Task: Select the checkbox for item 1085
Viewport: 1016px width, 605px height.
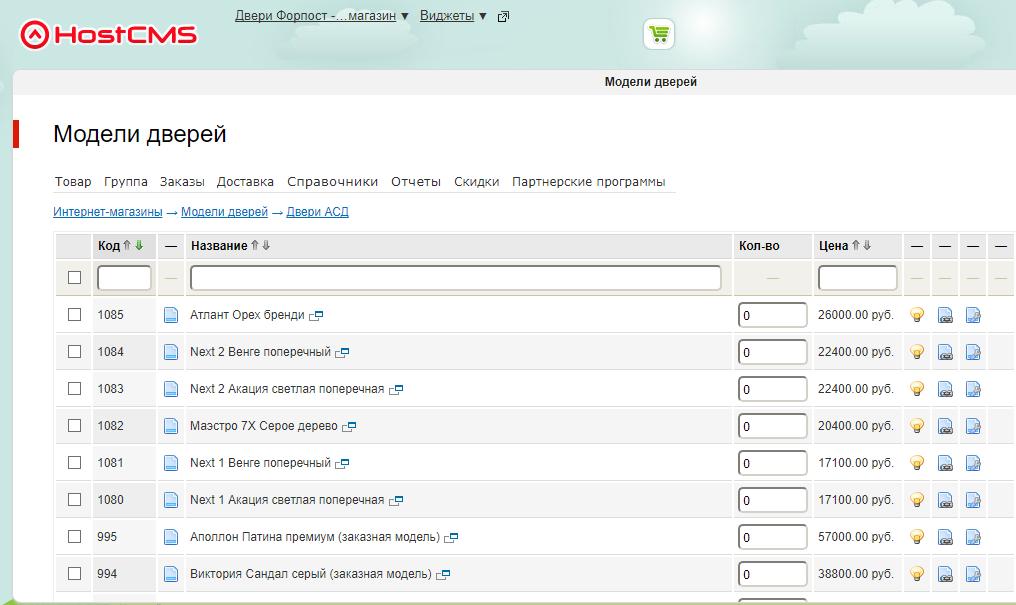Action: [x=75, y=314]
